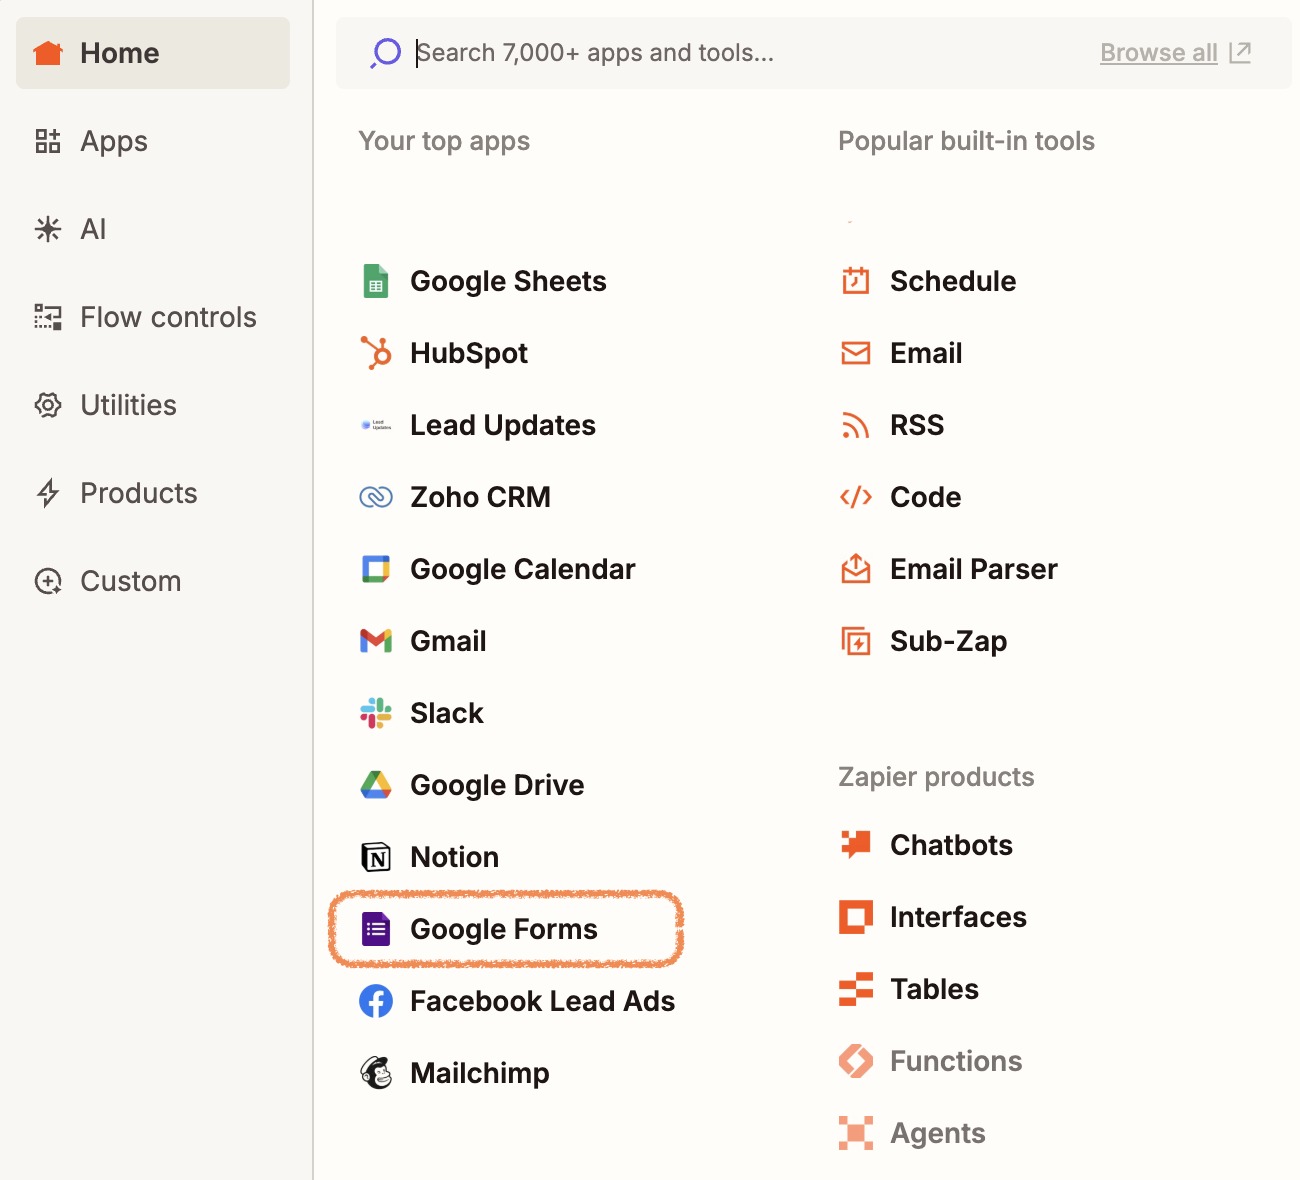Select the Schedule calendar icon
The width and height of the screenshot is (1300, 1180).
tap(856, 281)
